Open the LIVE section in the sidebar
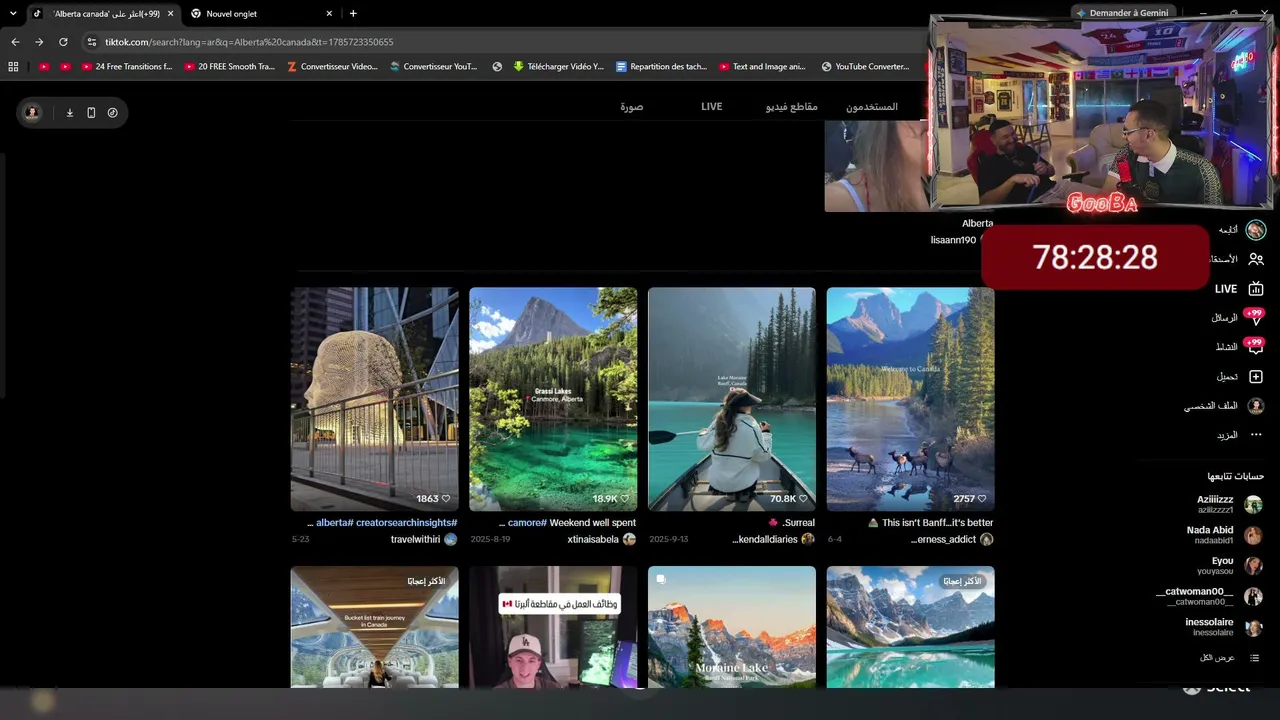 coord(1240,289)
